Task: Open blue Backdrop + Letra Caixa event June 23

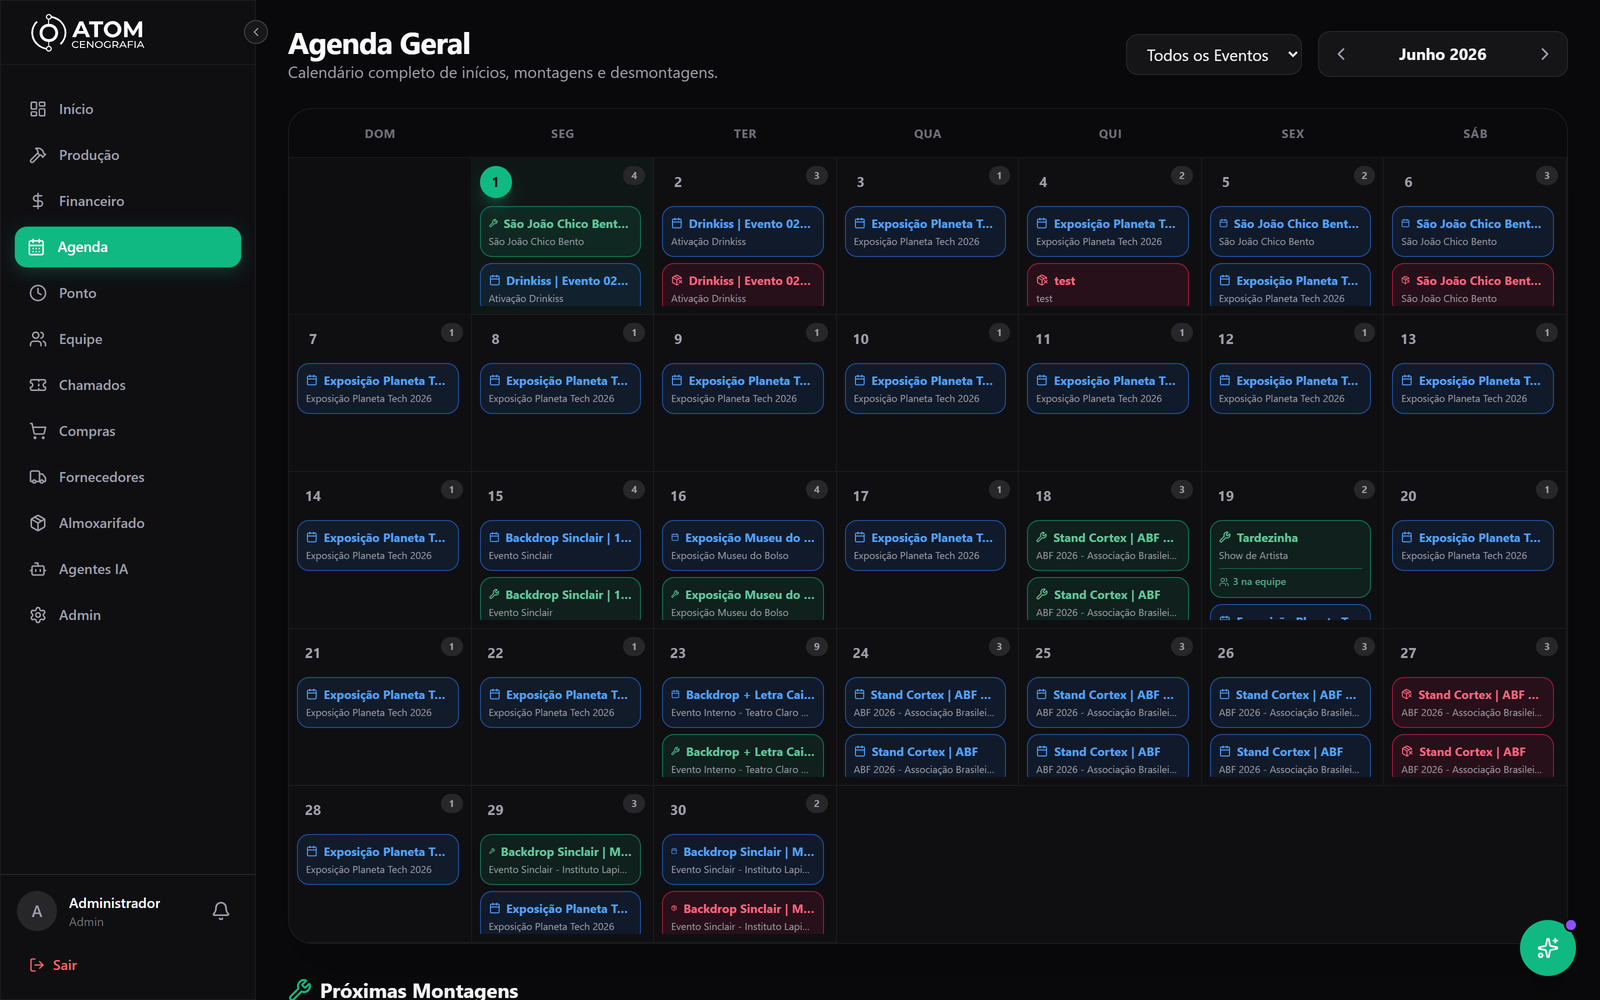Action: tap(743, 703)
